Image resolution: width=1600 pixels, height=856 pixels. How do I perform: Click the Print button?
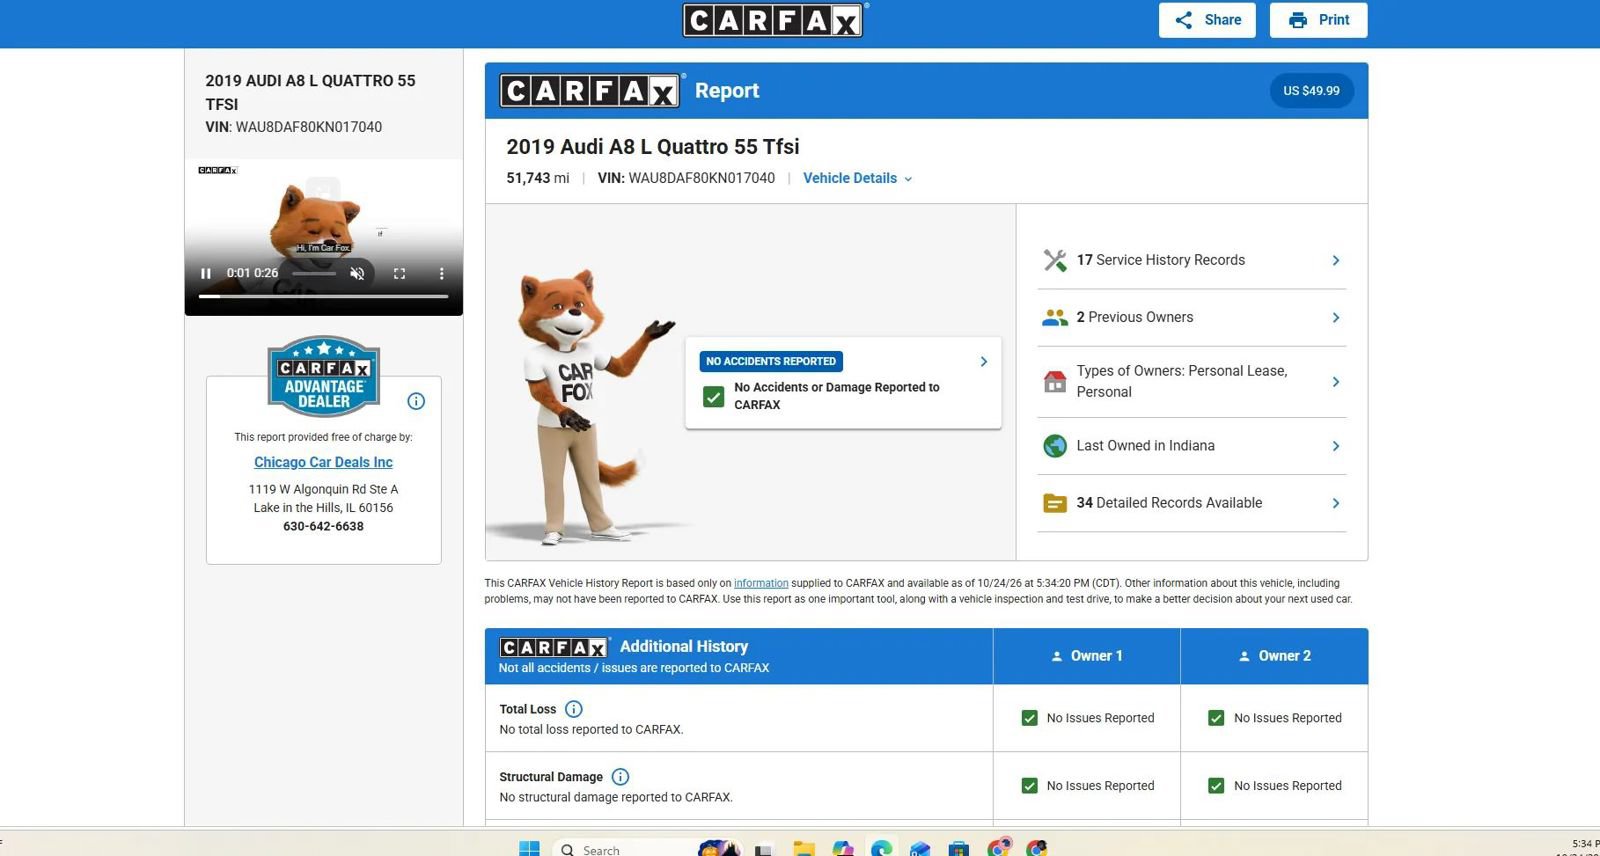pyautogui.click(x=1318, y=20)
